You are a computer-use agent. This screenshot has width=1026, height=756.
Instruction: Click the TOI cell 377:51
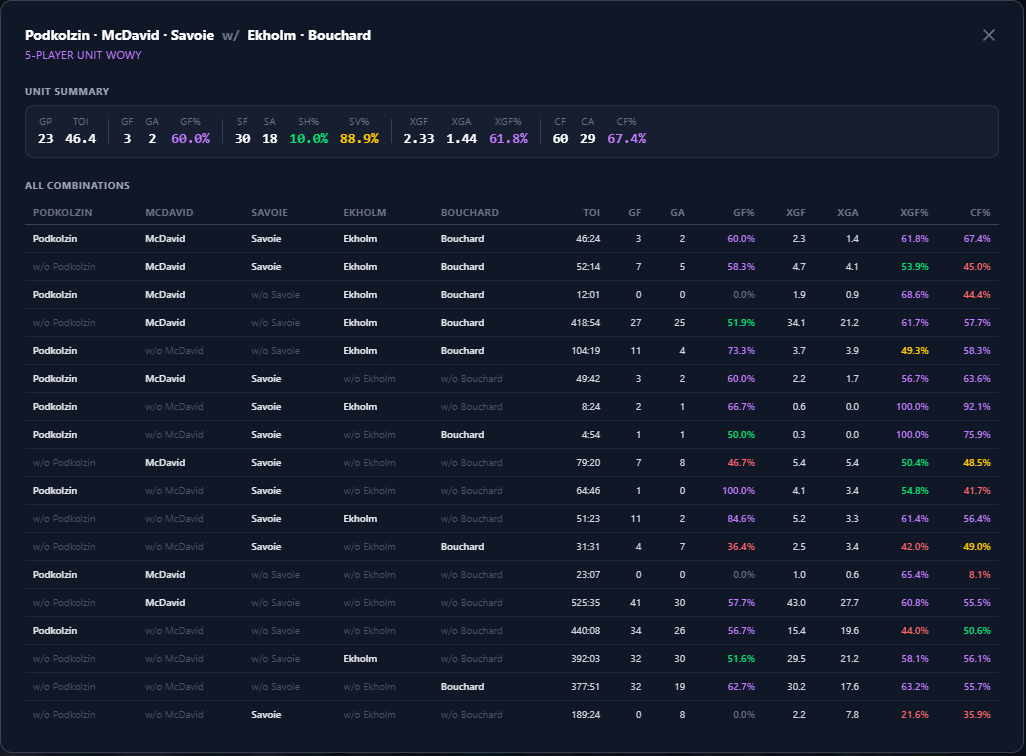tap(586, 687)
